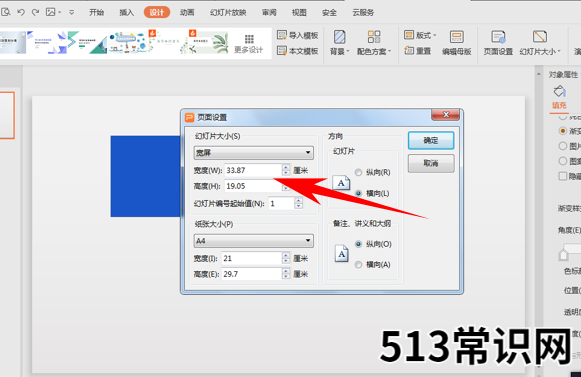The height and width of the screenshot is (377, 581).
Task: Select 横向(L) slide orientation radio
Action: point(358,193)
